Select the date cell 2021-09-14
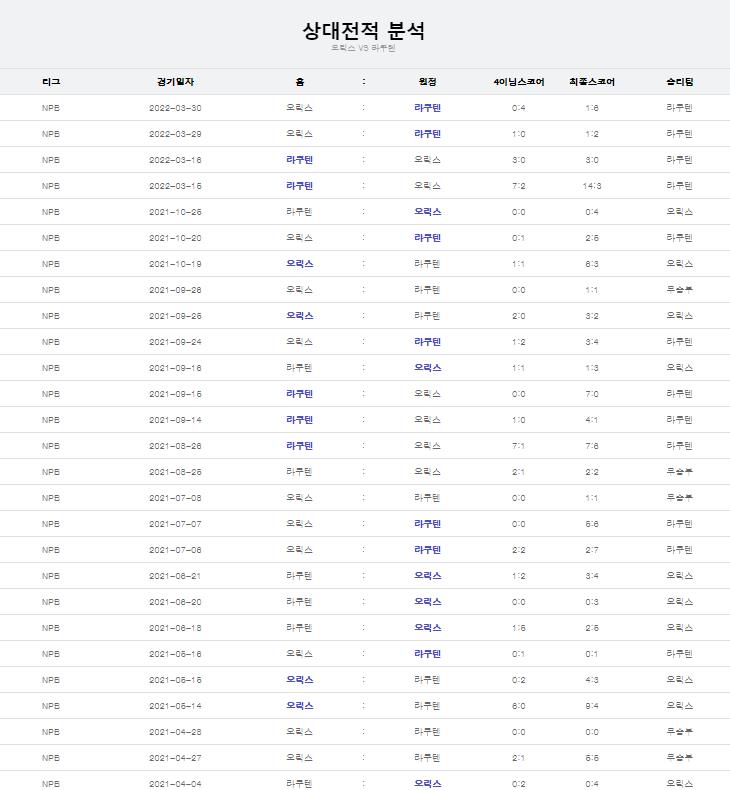730x790 pixels. [175, 420]
